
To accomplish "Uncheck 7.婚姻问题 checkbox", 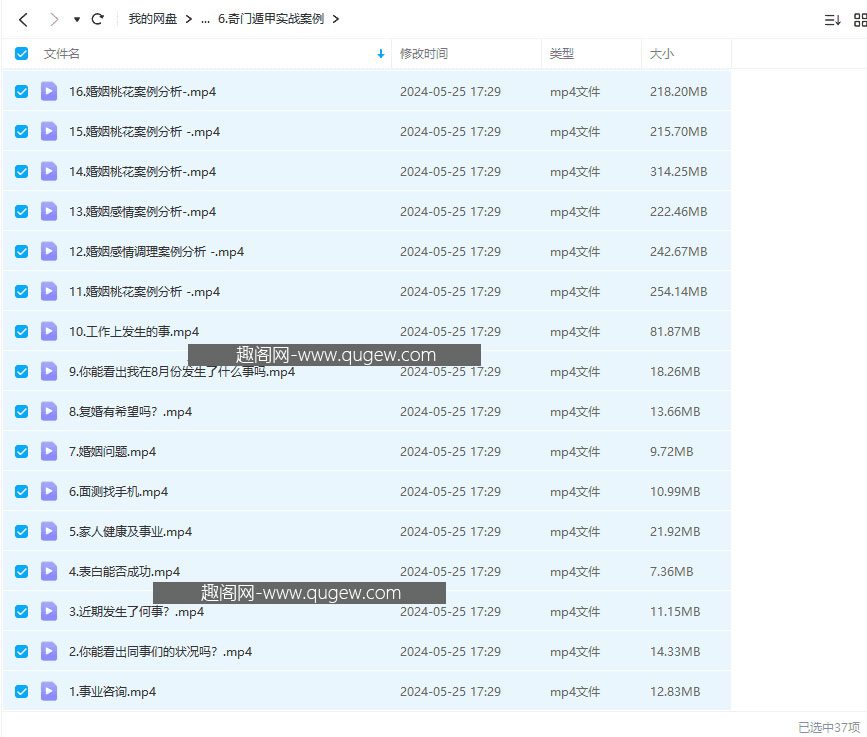I will (22, 451).
